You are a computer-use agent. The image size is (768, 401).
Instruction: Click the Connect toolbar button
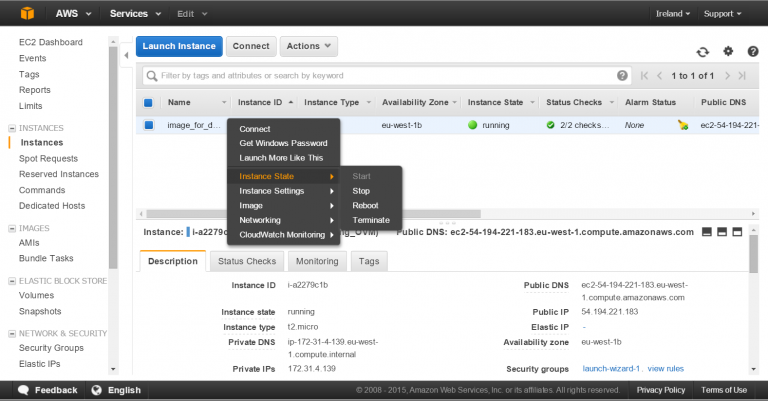click(x=251, y=46)
